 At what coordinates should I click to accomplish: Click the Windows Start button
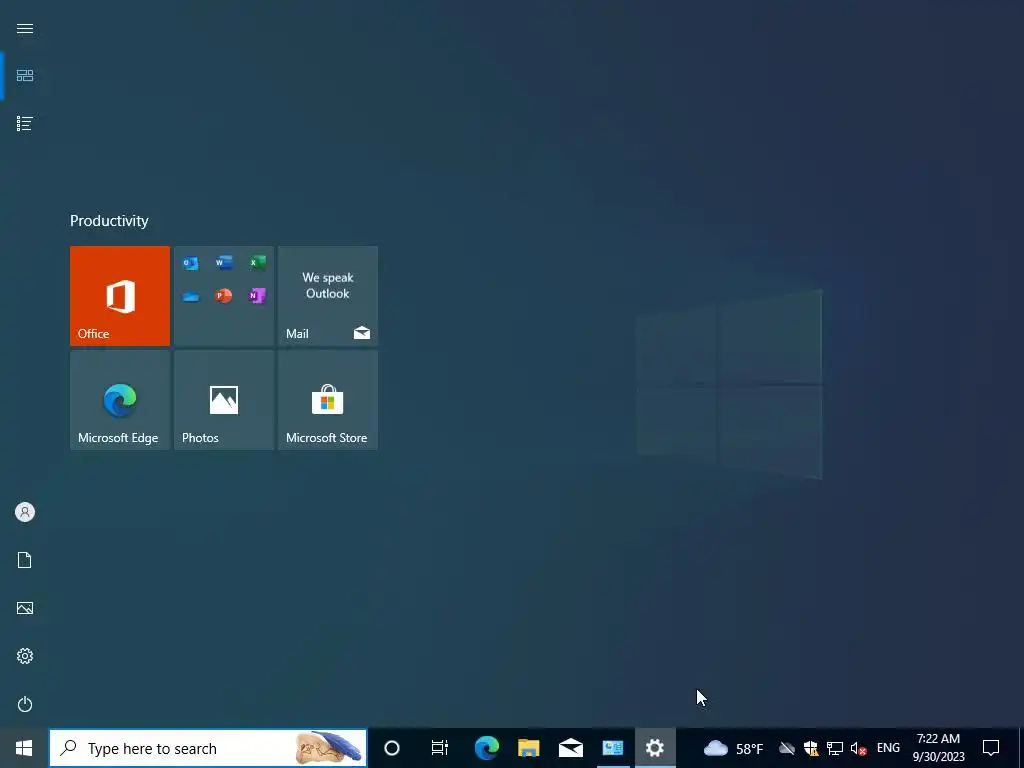[x=24, y=748]
